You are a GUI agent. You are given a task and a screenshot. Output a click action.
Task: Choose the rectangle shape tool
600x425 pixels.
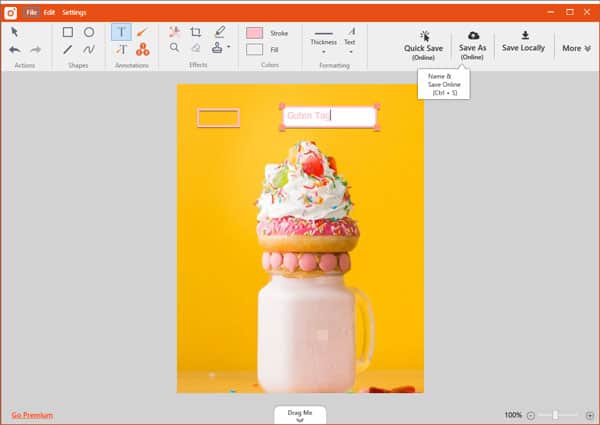(68, 32)
